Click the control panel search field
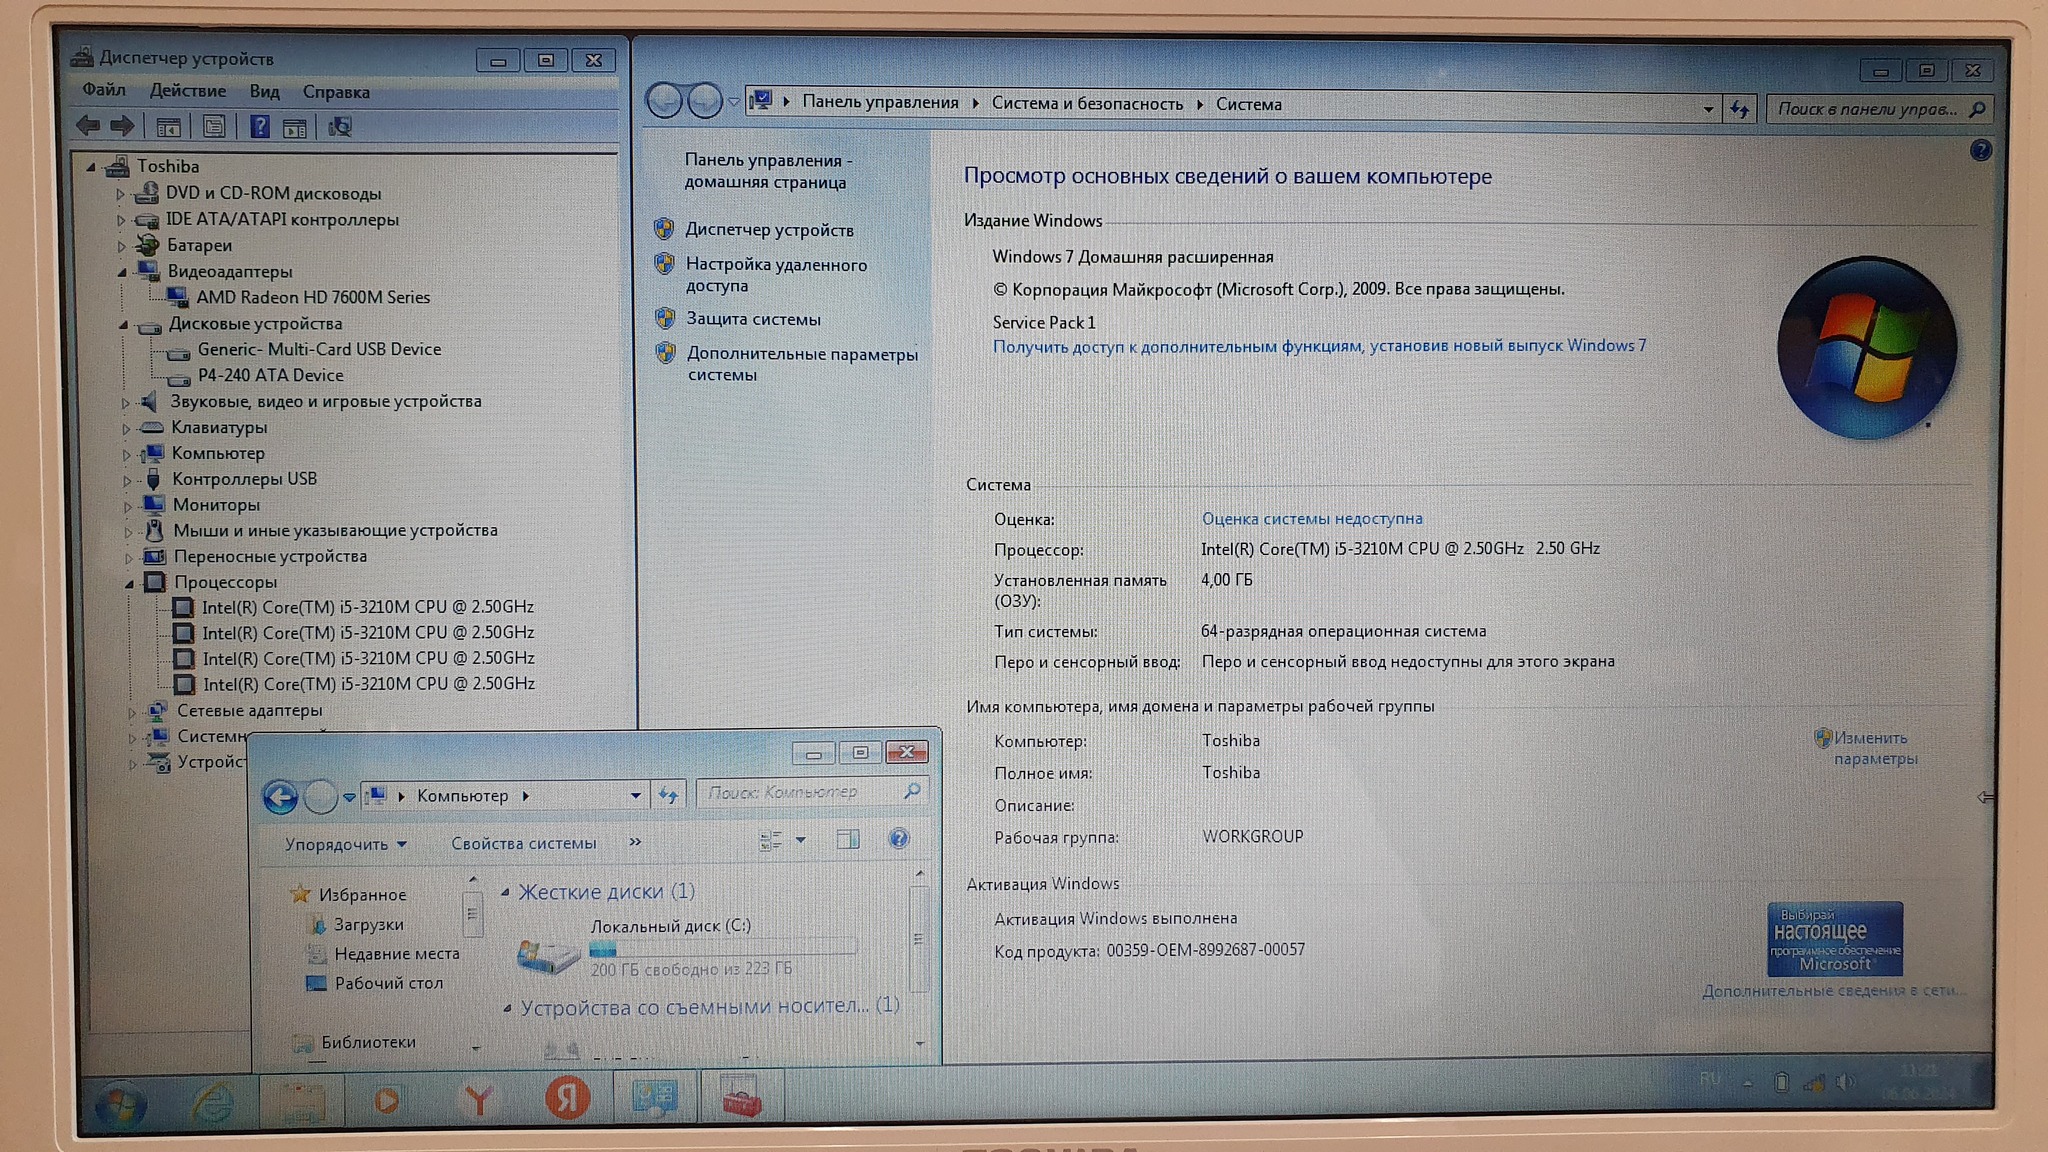 pos(1866,109)
